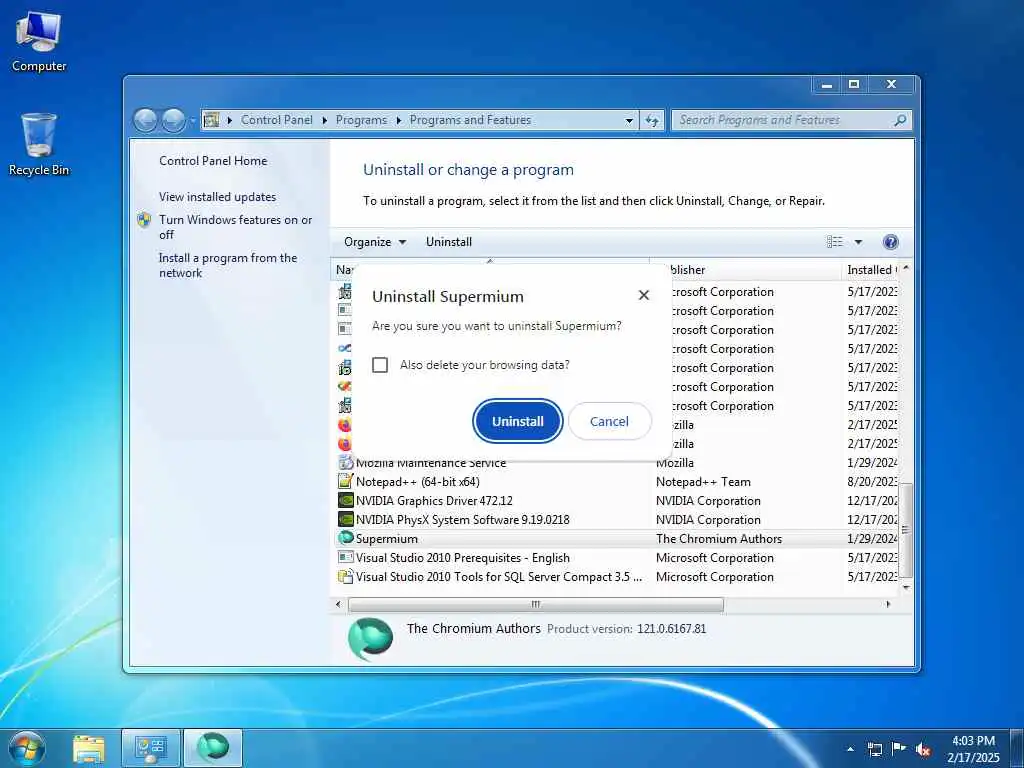Open View installed updates link
This screenshot has height=768, width=1024.
(x=217, y=197)
